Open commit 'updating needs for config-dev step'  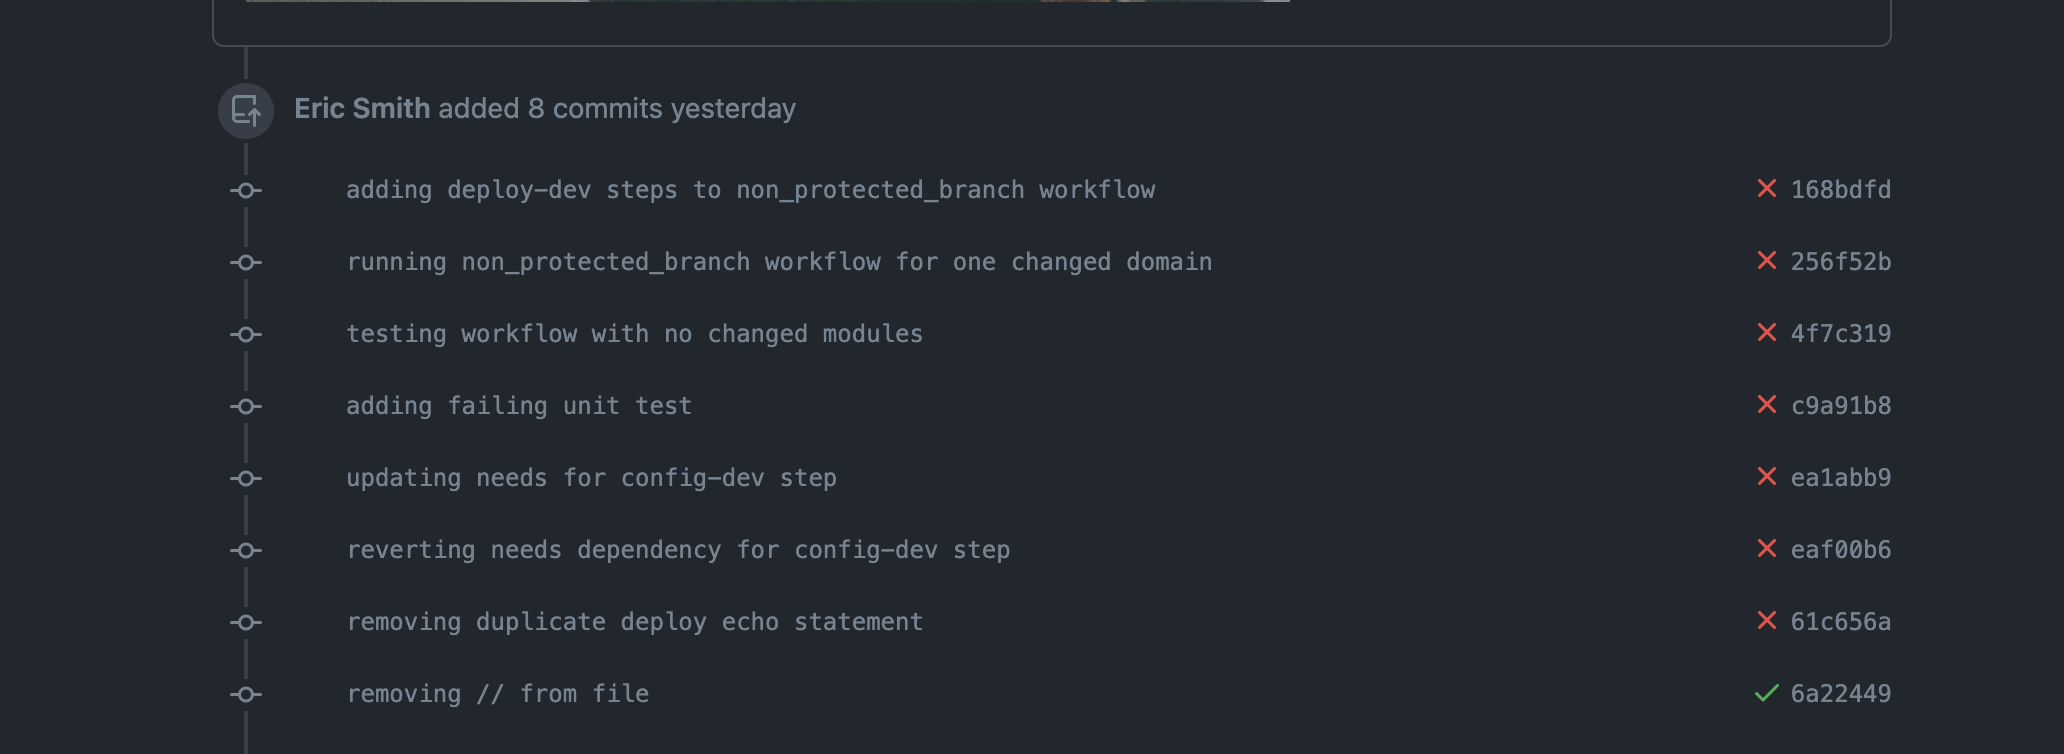click(592, 478)
